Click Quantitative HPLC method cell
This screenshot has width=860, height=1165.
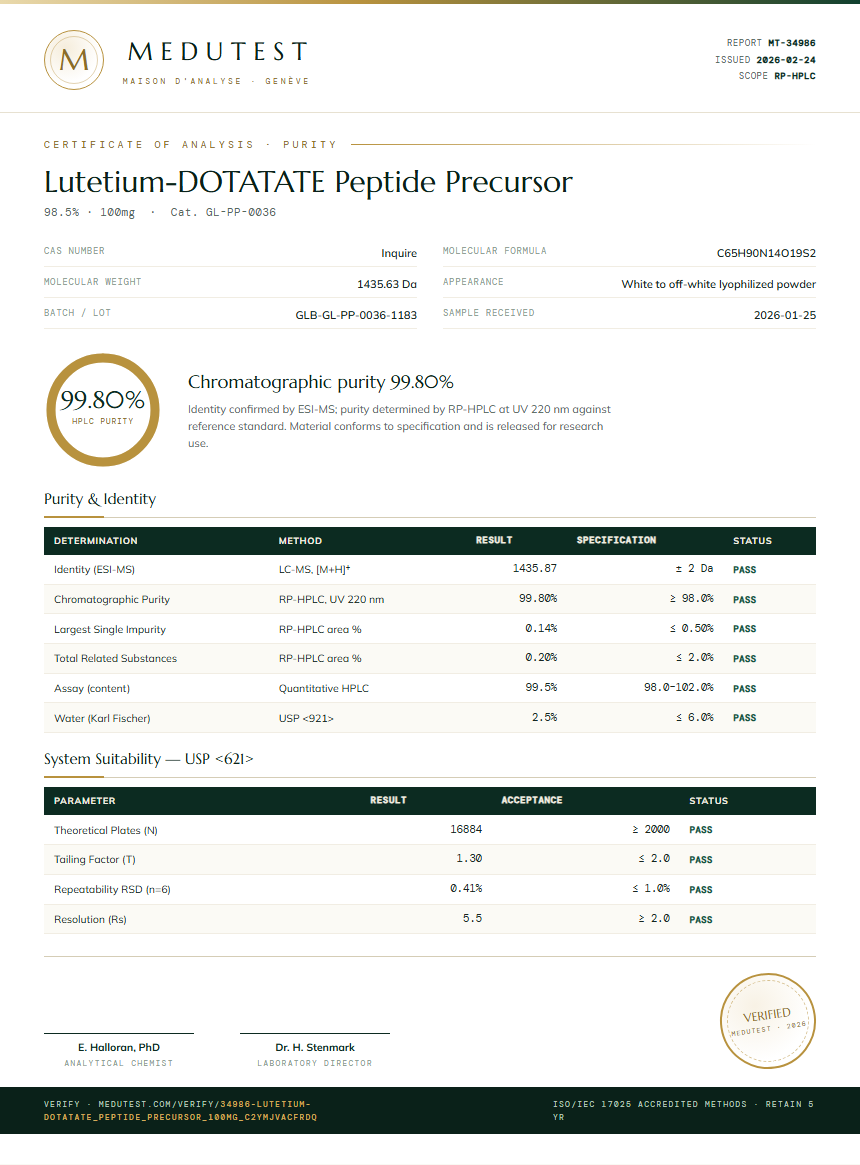324,689
